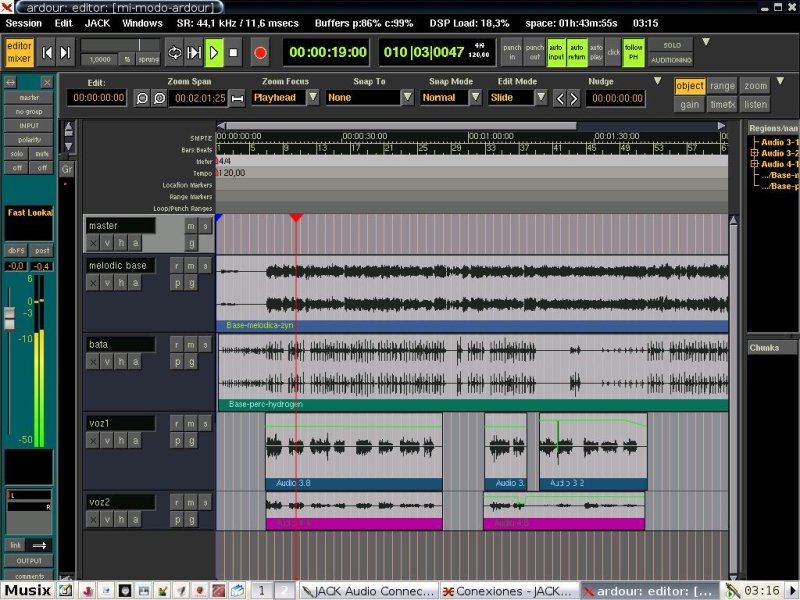Adjust the mixer strip gain fader
Viewport: 800px width, 600px height.
tap(9, 318)
